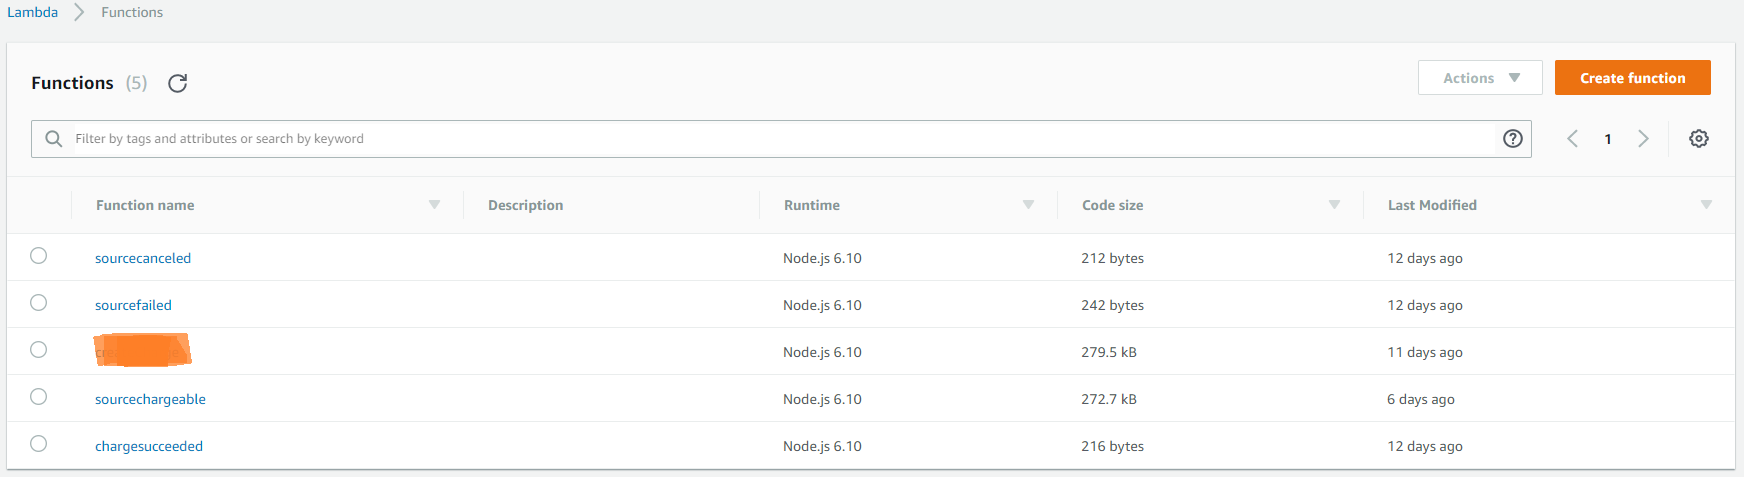Click the Create function button
1744x477 pixels.
1632,78
